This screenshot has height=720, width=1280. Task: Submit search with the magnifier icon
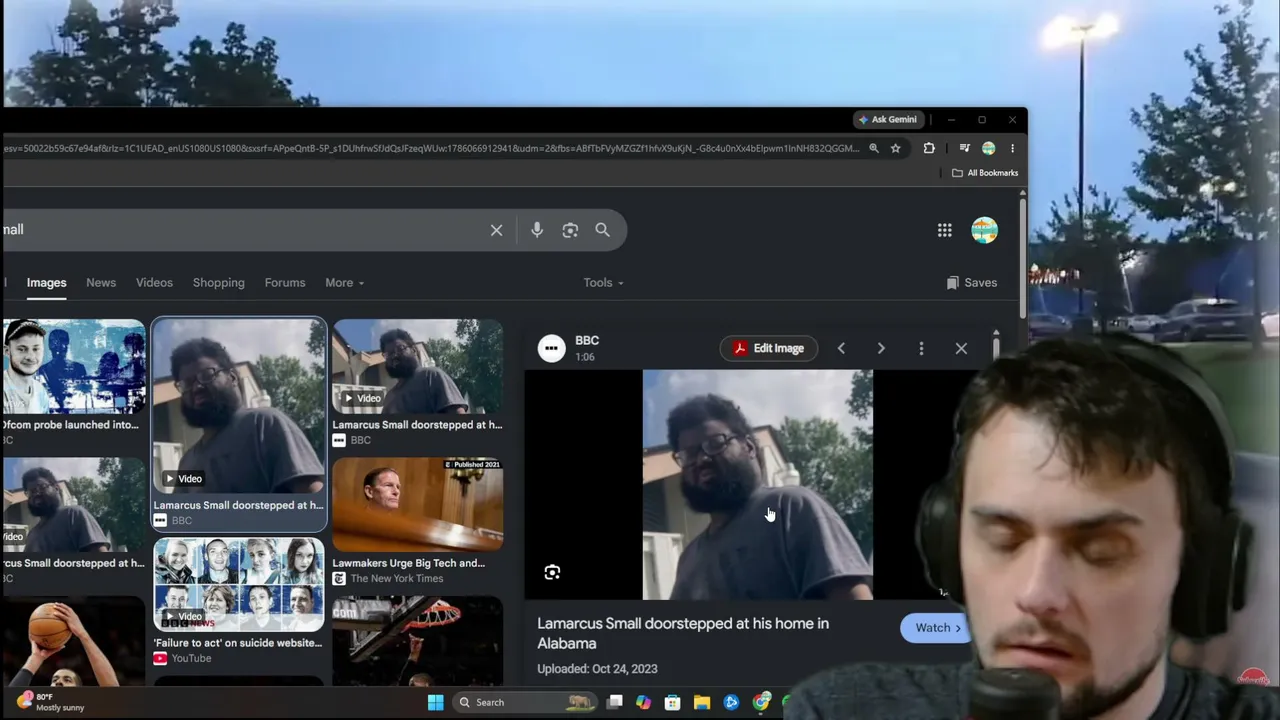tap(602, 230)
